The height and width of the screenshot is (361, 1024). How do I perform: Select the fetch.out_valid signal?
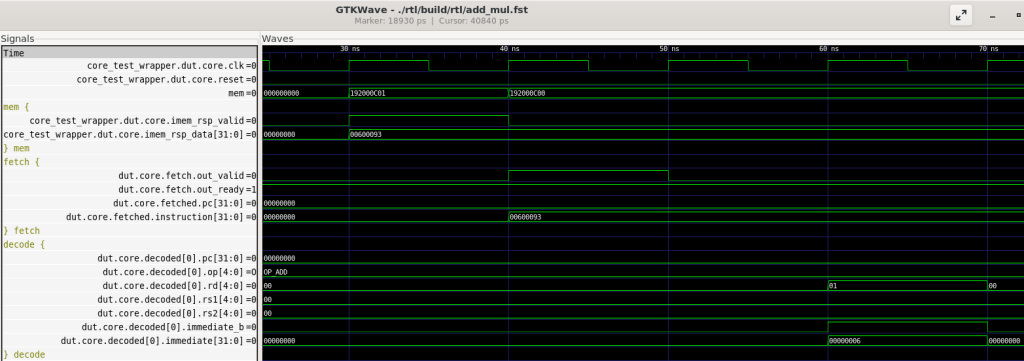129,176
